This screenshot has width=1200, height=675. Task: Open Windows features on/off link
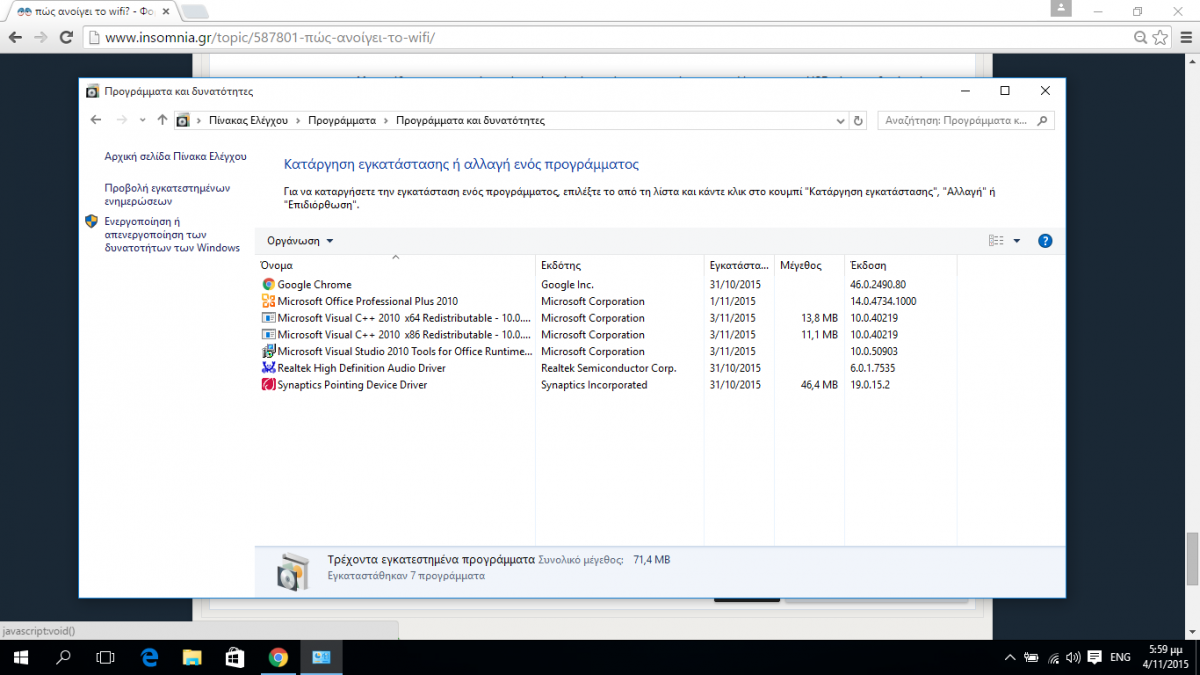tap(172, 235)
